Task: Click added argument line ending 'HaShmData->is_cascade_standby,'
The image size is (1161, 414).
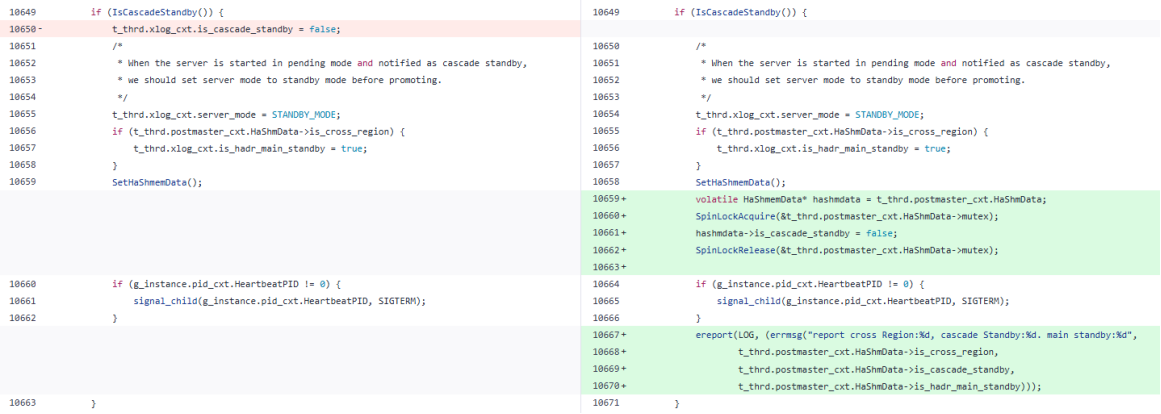Action: 876,369
